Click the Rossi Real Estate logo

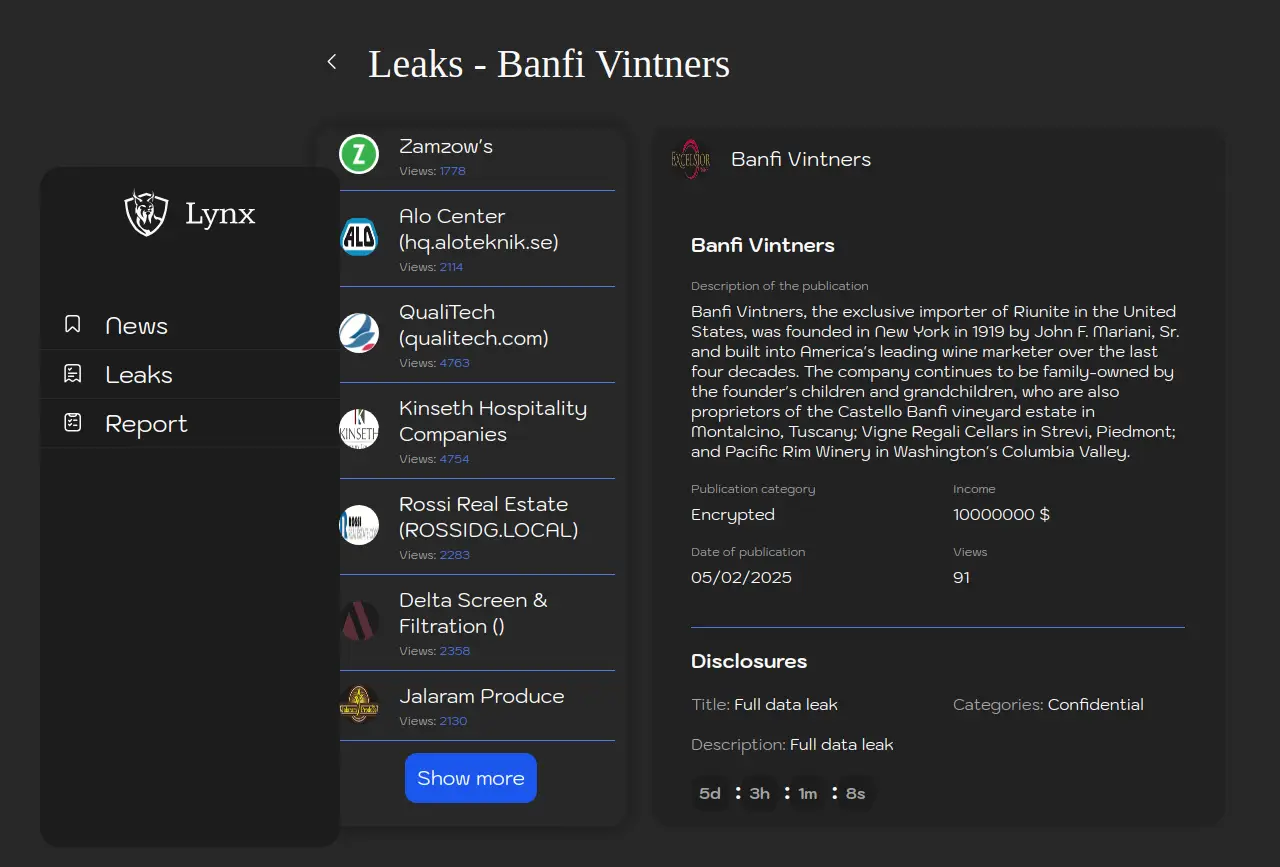[359, 525]
